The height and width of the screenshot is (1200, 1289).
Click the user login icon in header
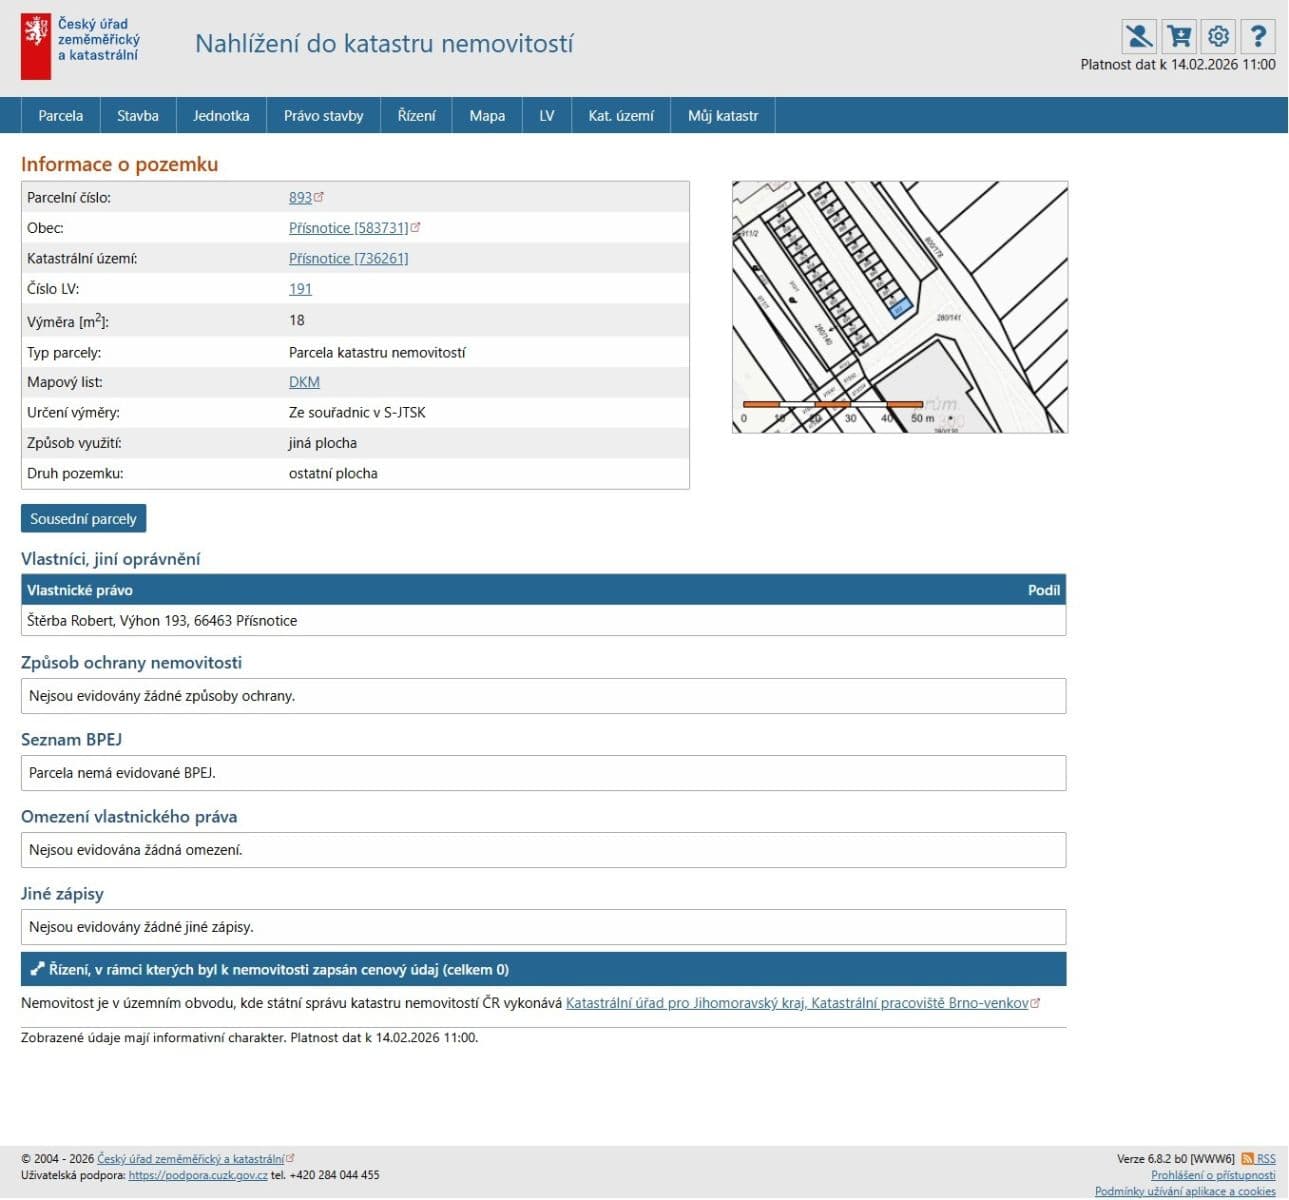(1138, 36)
